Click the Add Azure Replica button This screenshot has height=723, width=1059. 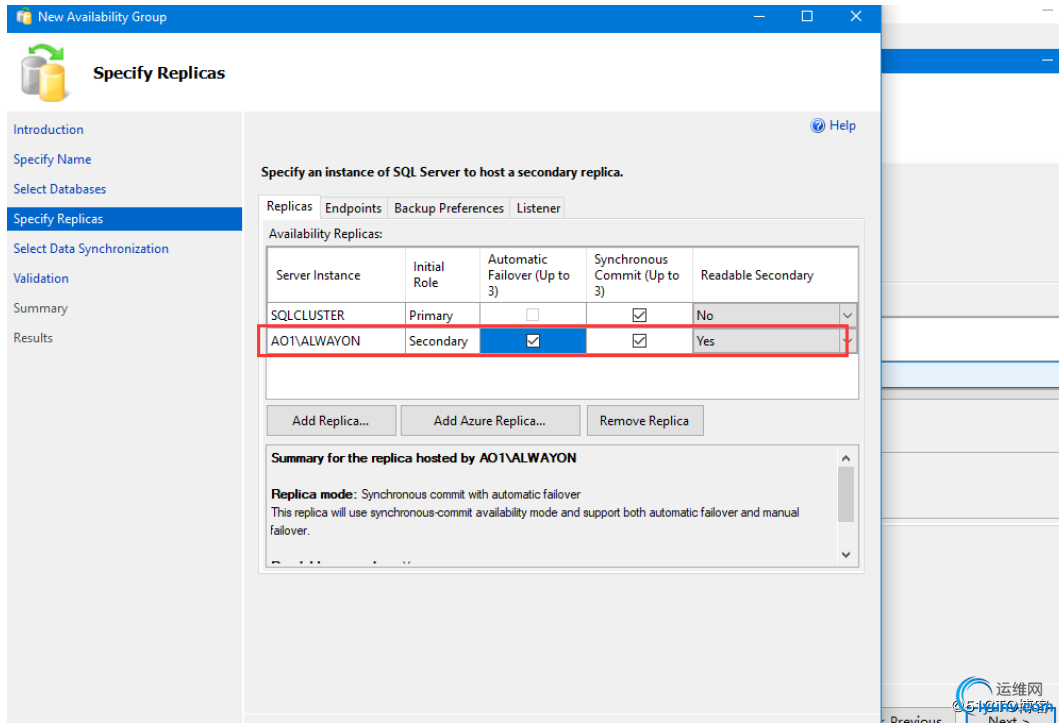(490, 421)
